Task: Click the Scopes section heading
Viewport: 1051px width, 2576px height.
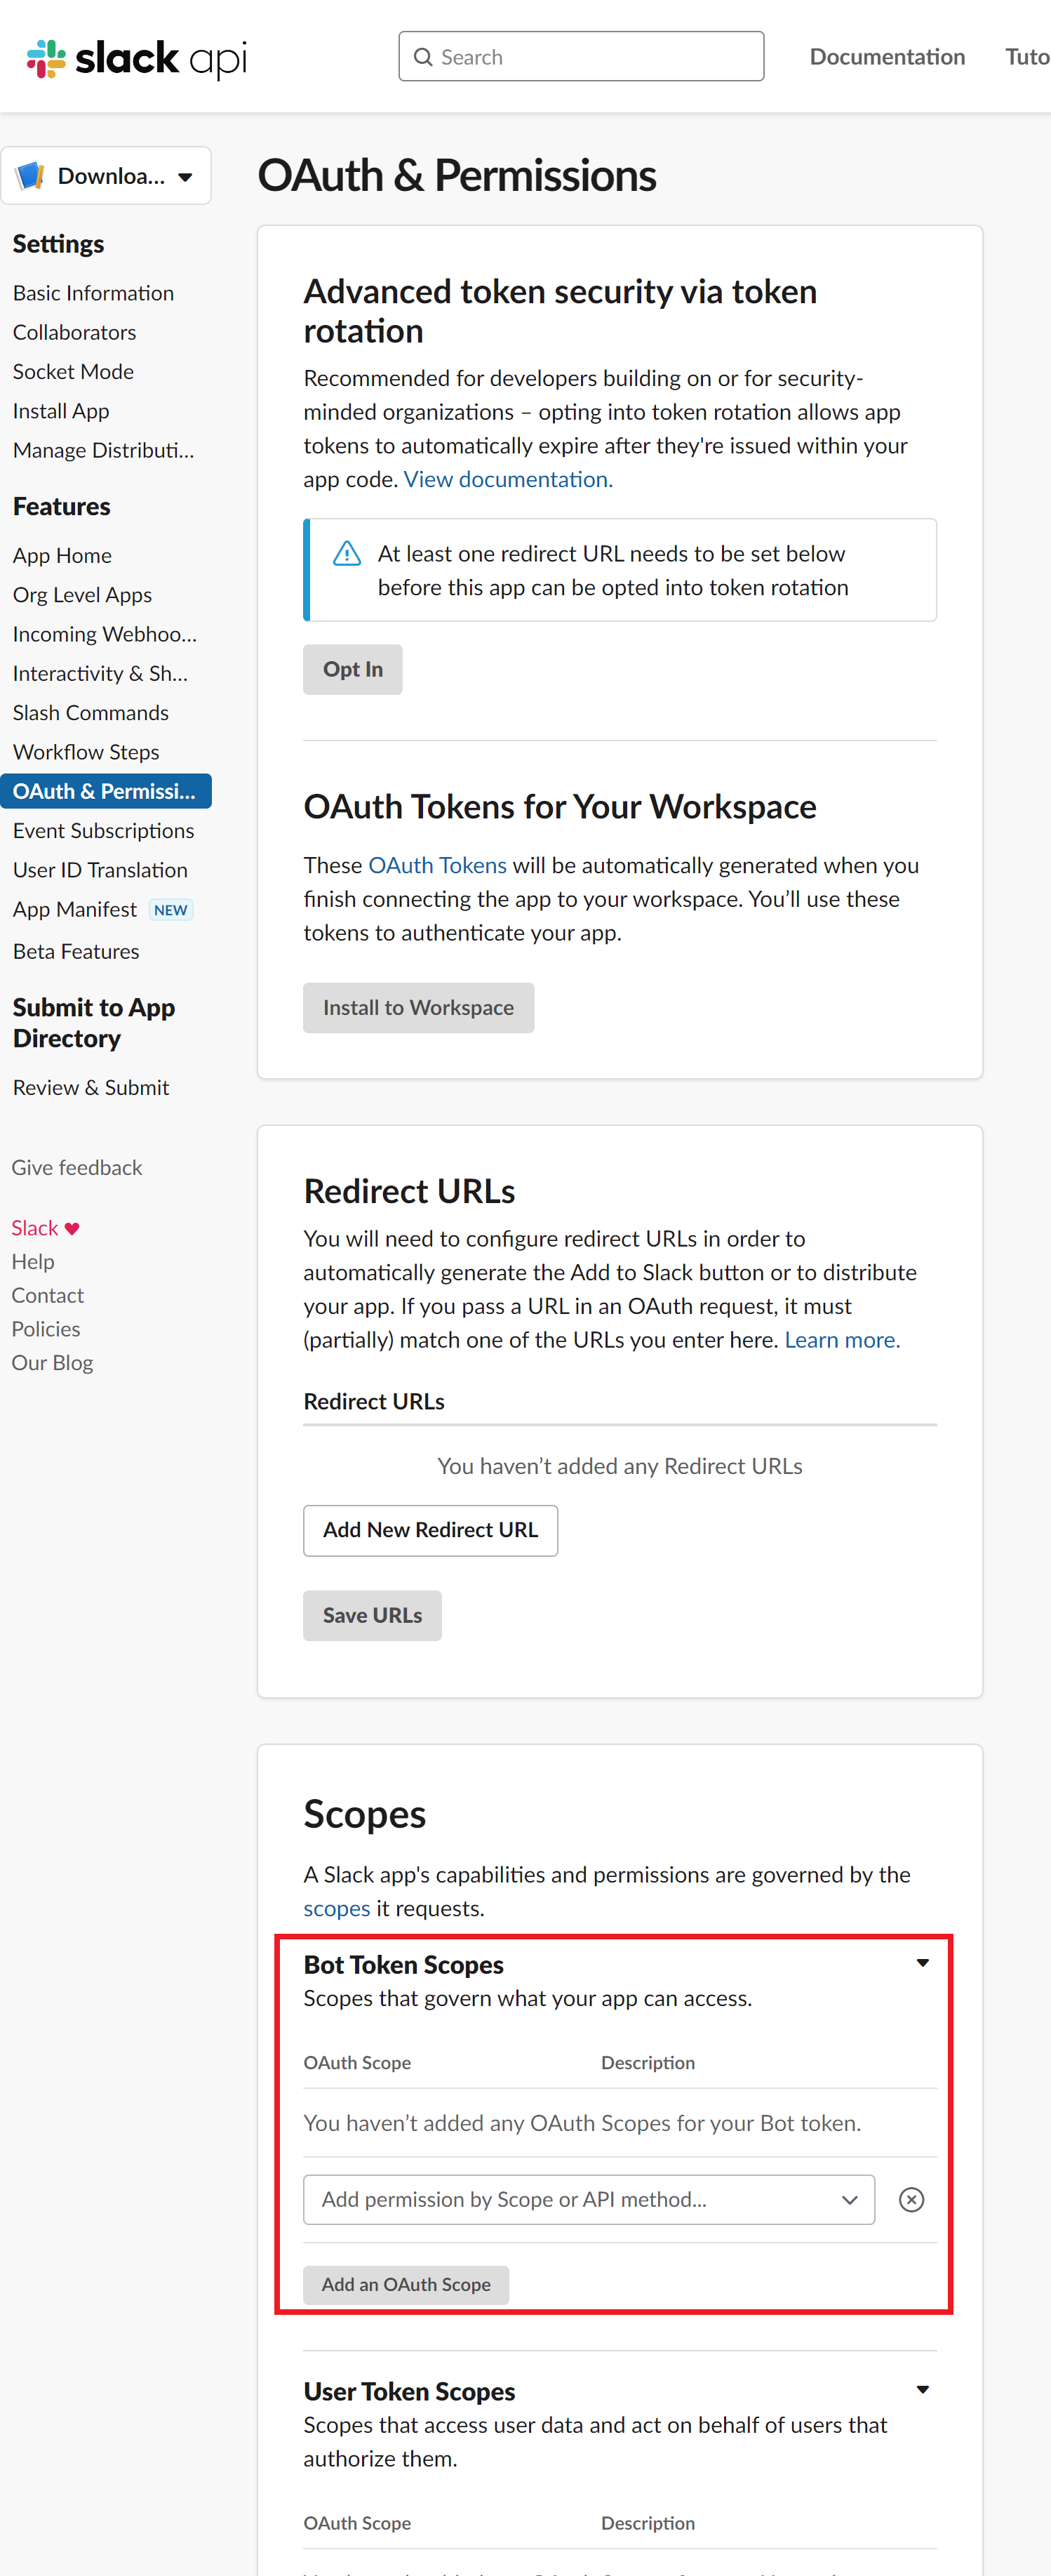Action: tap(365, 1815)
